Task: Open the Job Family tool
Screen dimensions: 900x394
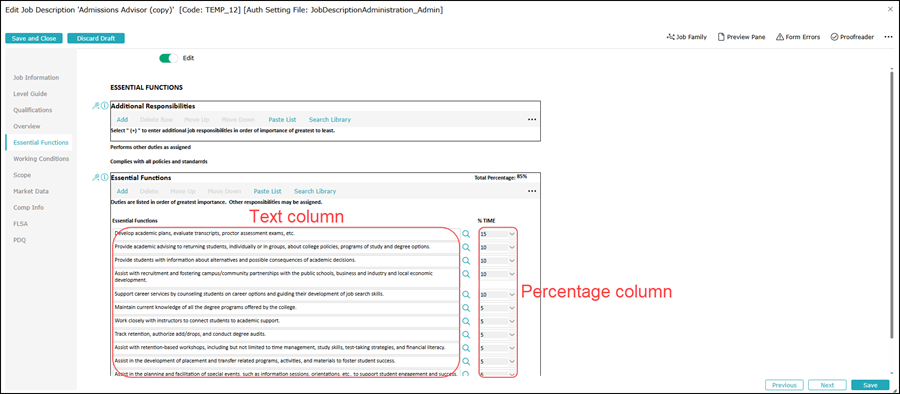Action: tap(686, 37)
